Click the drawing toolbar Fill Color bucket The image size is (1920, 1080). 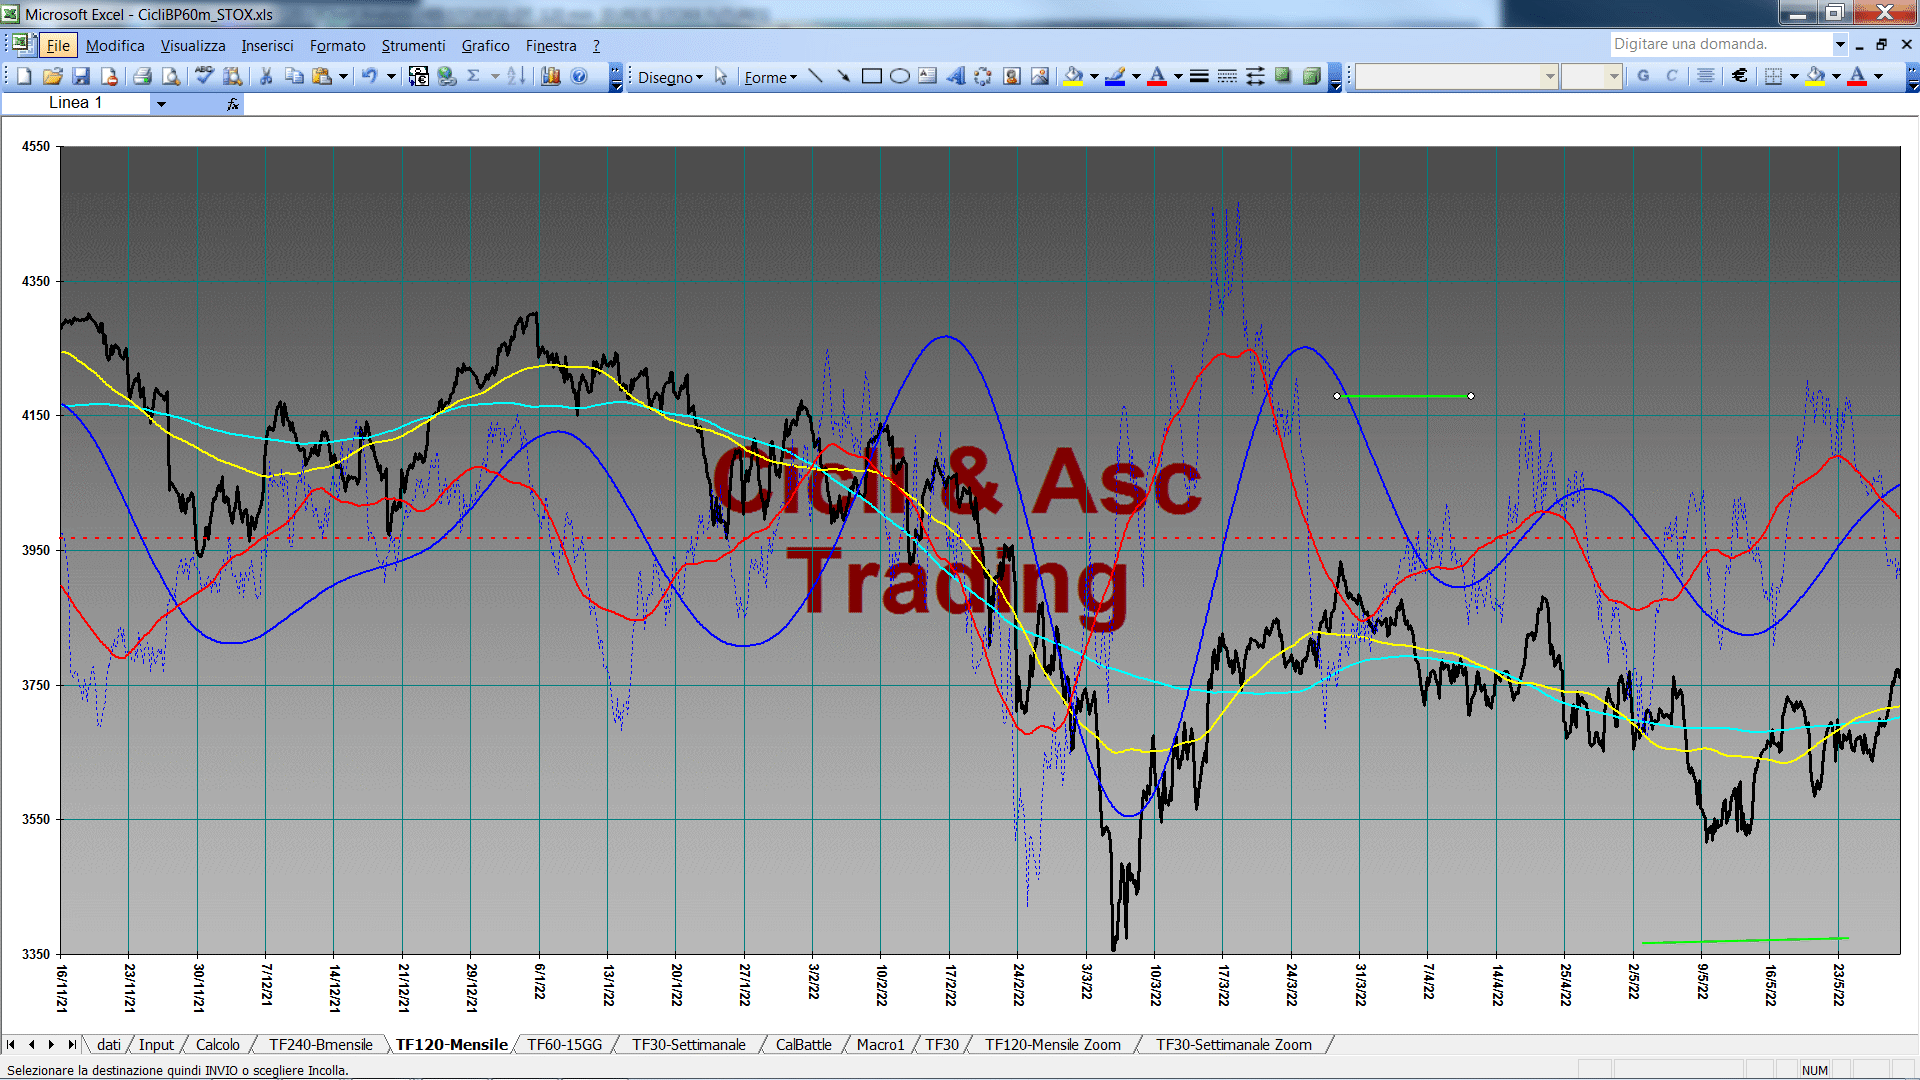1073,76
